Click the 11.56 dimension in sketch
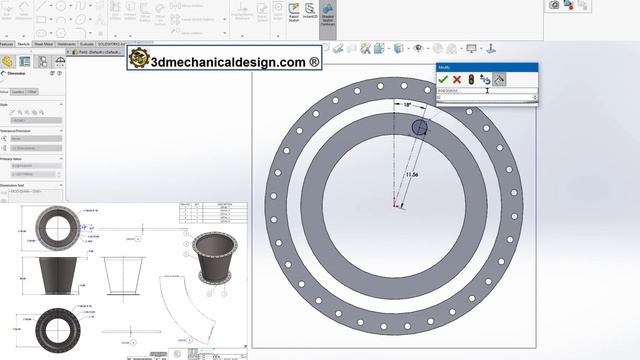This screenshot has height=360, width=640. (x=412, y=174)
